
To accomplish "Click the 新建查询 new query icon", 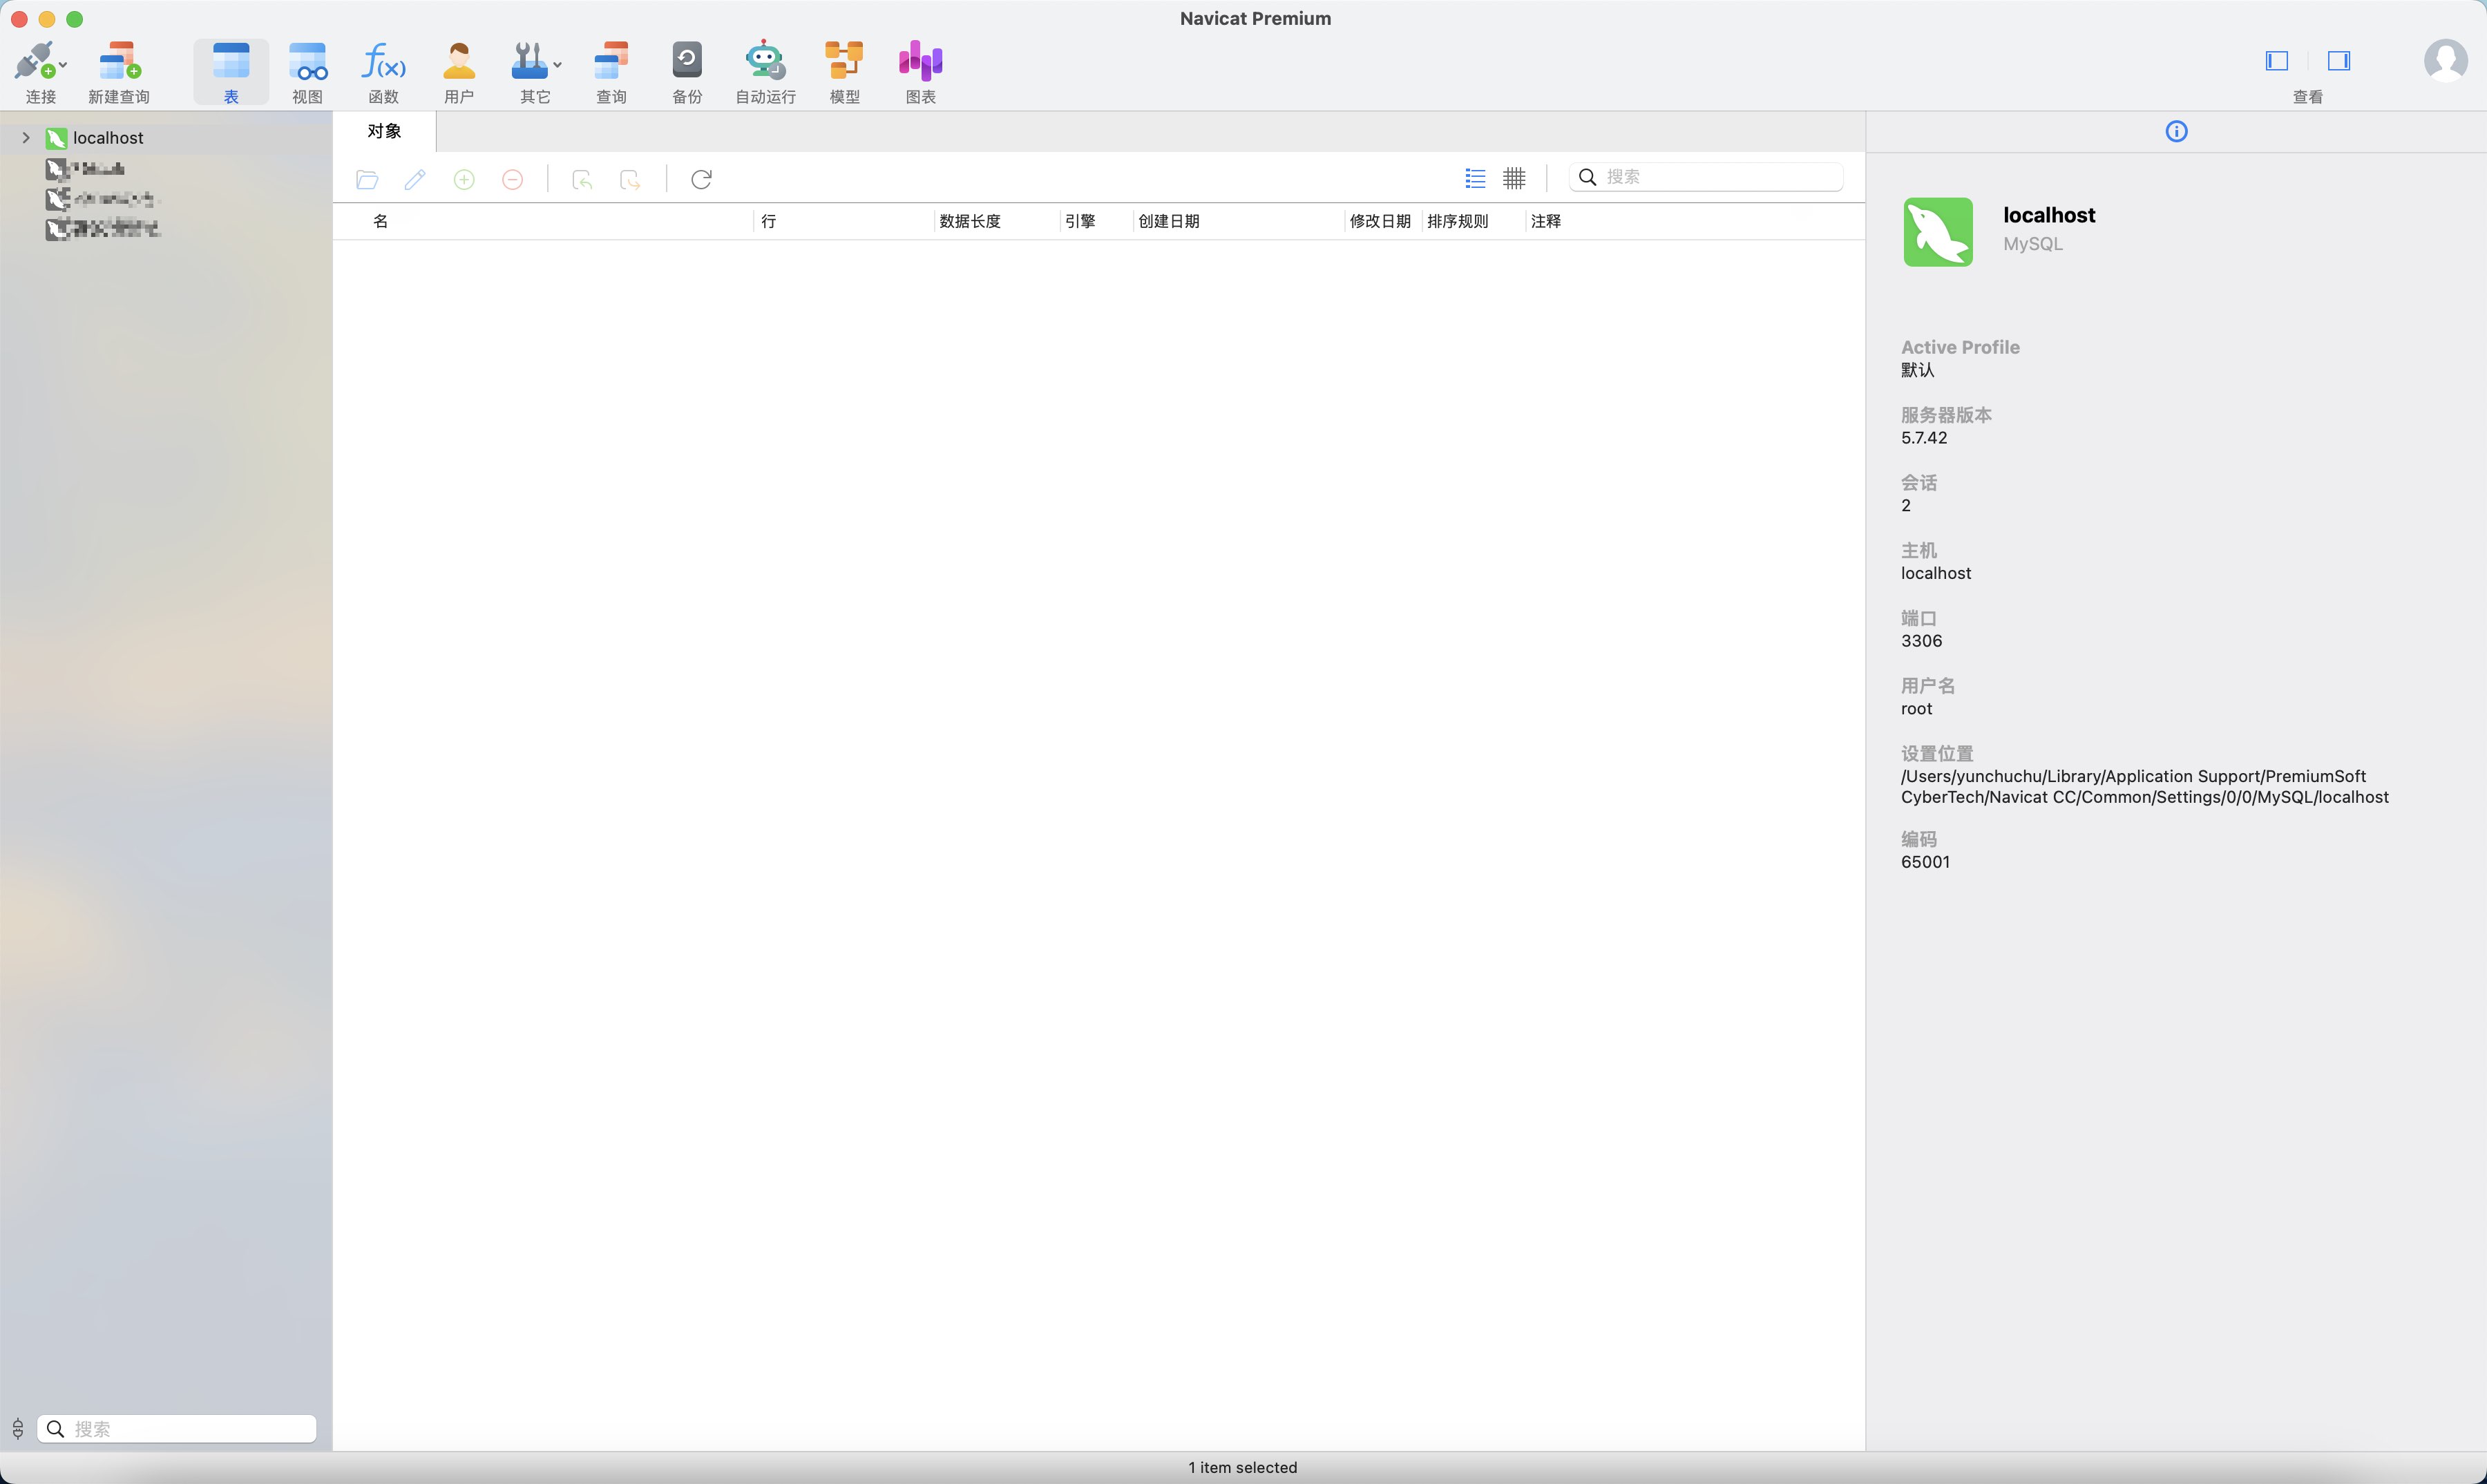I will 119,61.
